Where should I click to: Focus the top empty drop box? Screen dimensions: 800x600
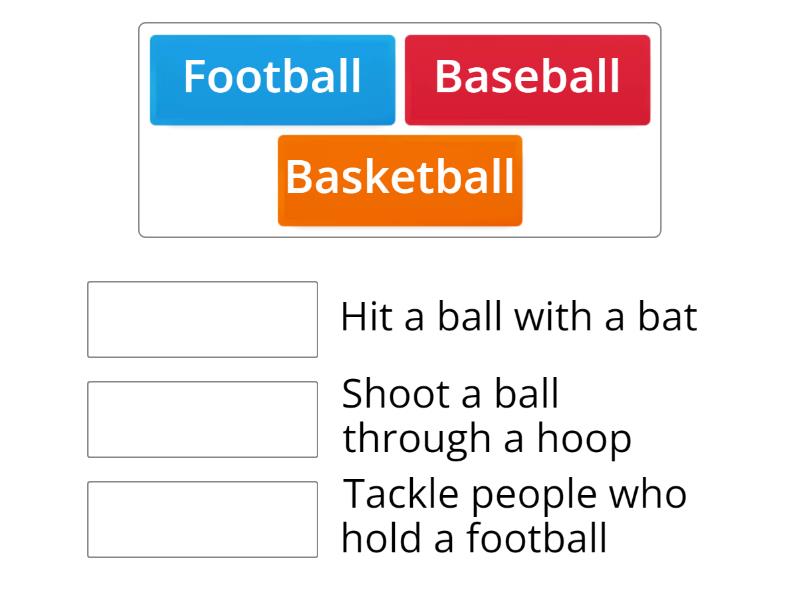(x=202, y=319)
